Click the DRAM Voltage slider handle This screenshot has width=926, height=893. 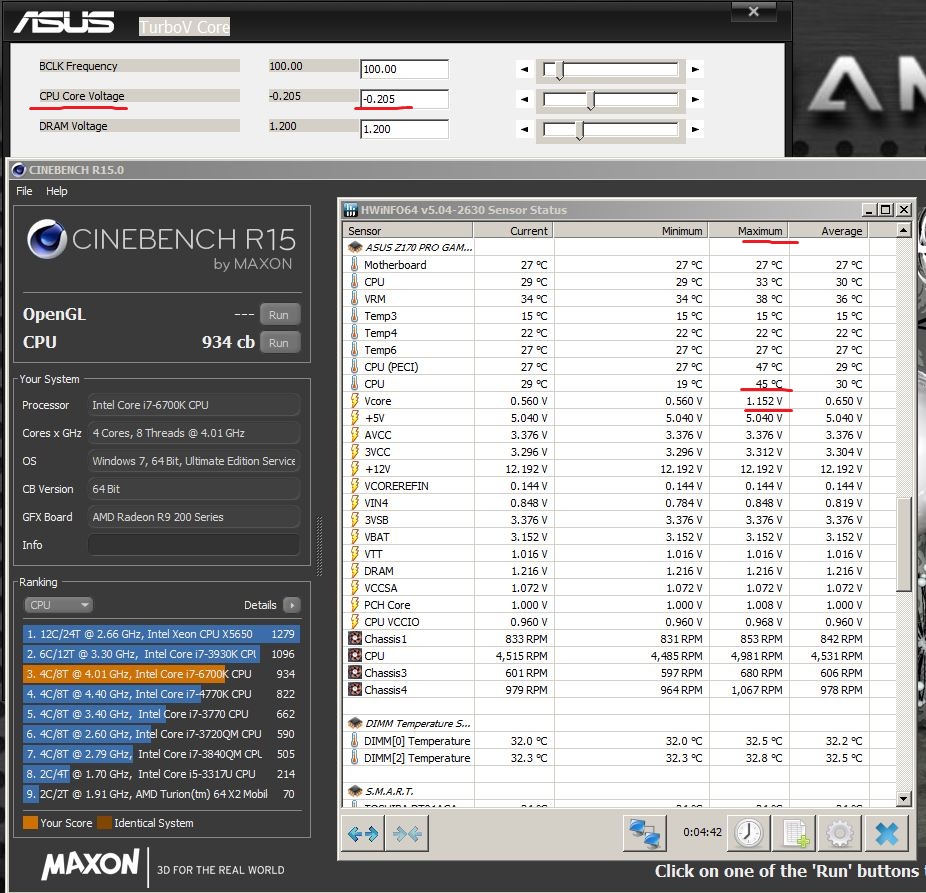click(x=580, y=130)
